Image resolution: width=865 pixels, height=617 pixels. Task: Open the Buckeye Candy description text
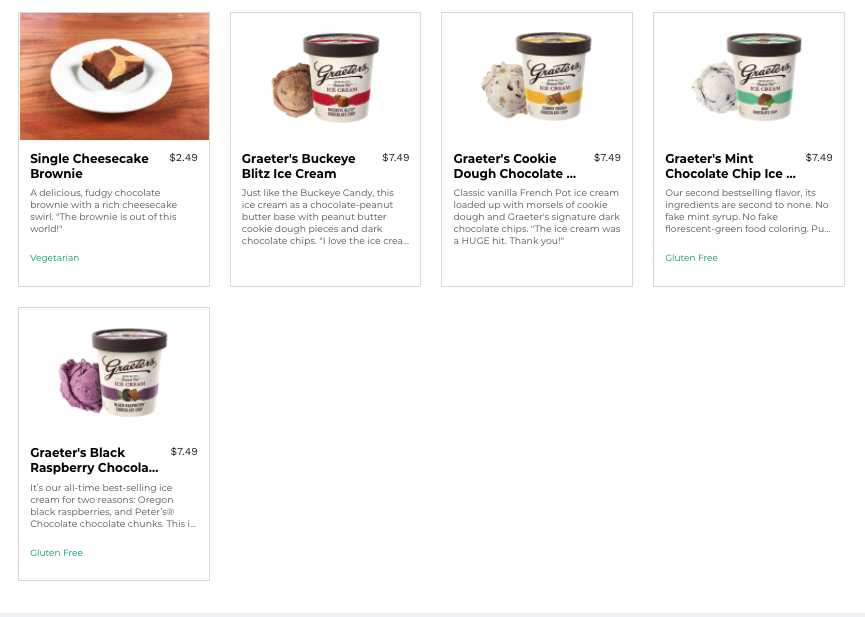click(325, 217)
